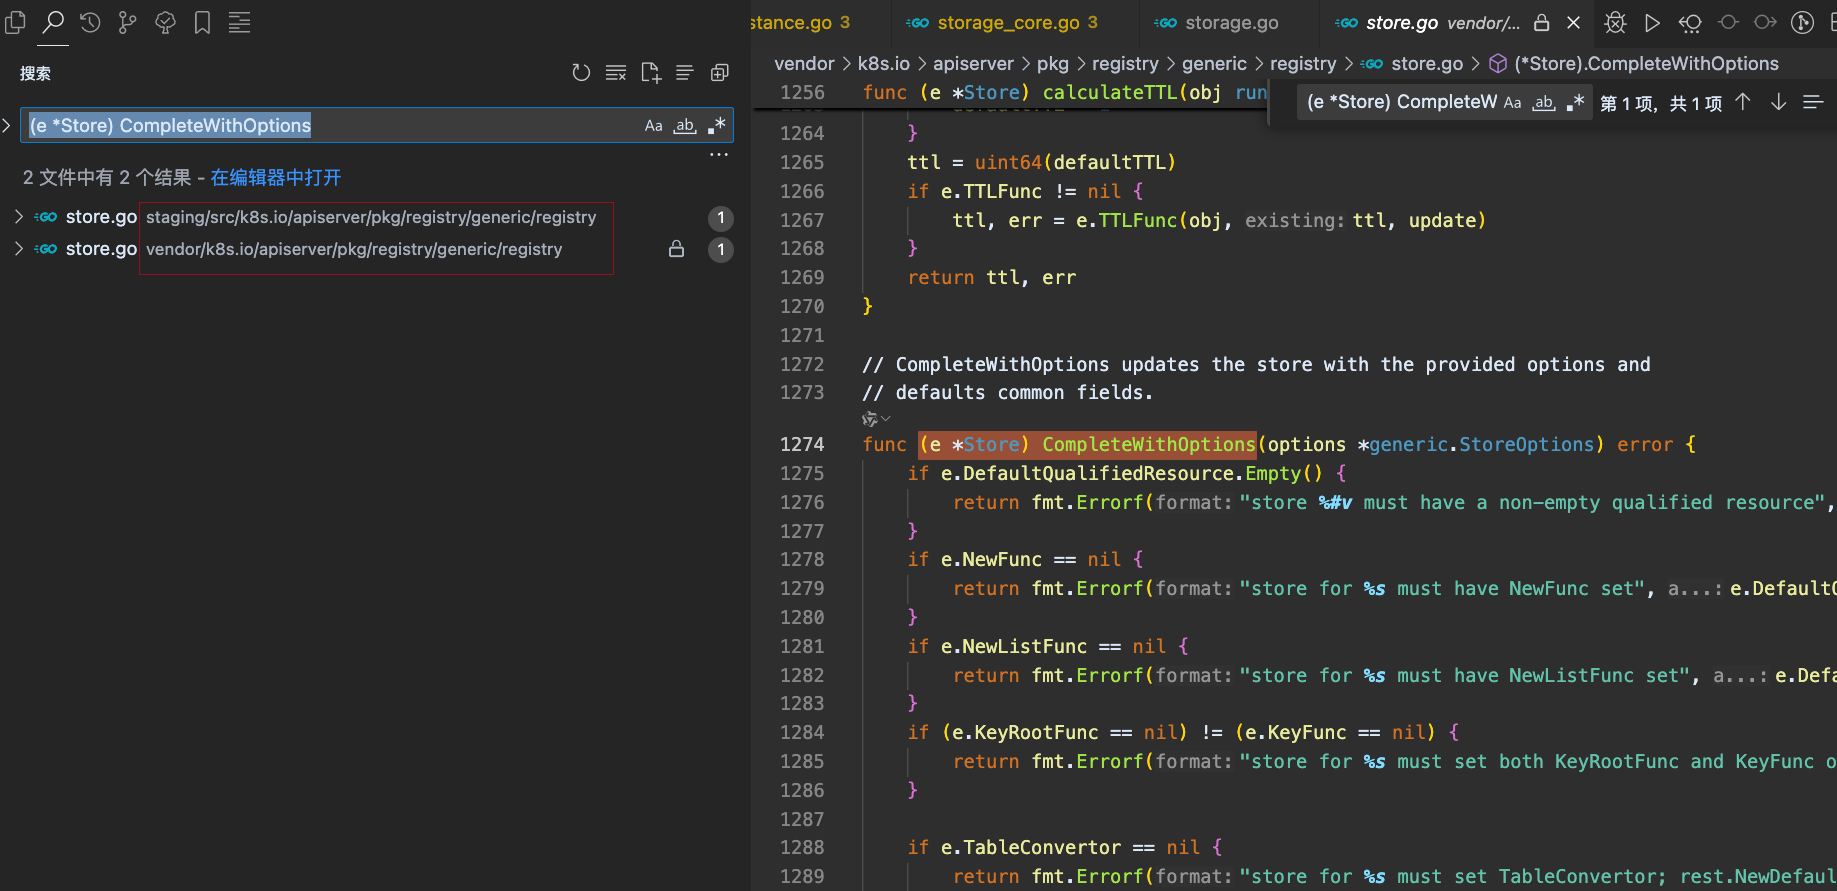Refresh the search results
This screenshot has height=891, width=1837.
tap(581, 72)
